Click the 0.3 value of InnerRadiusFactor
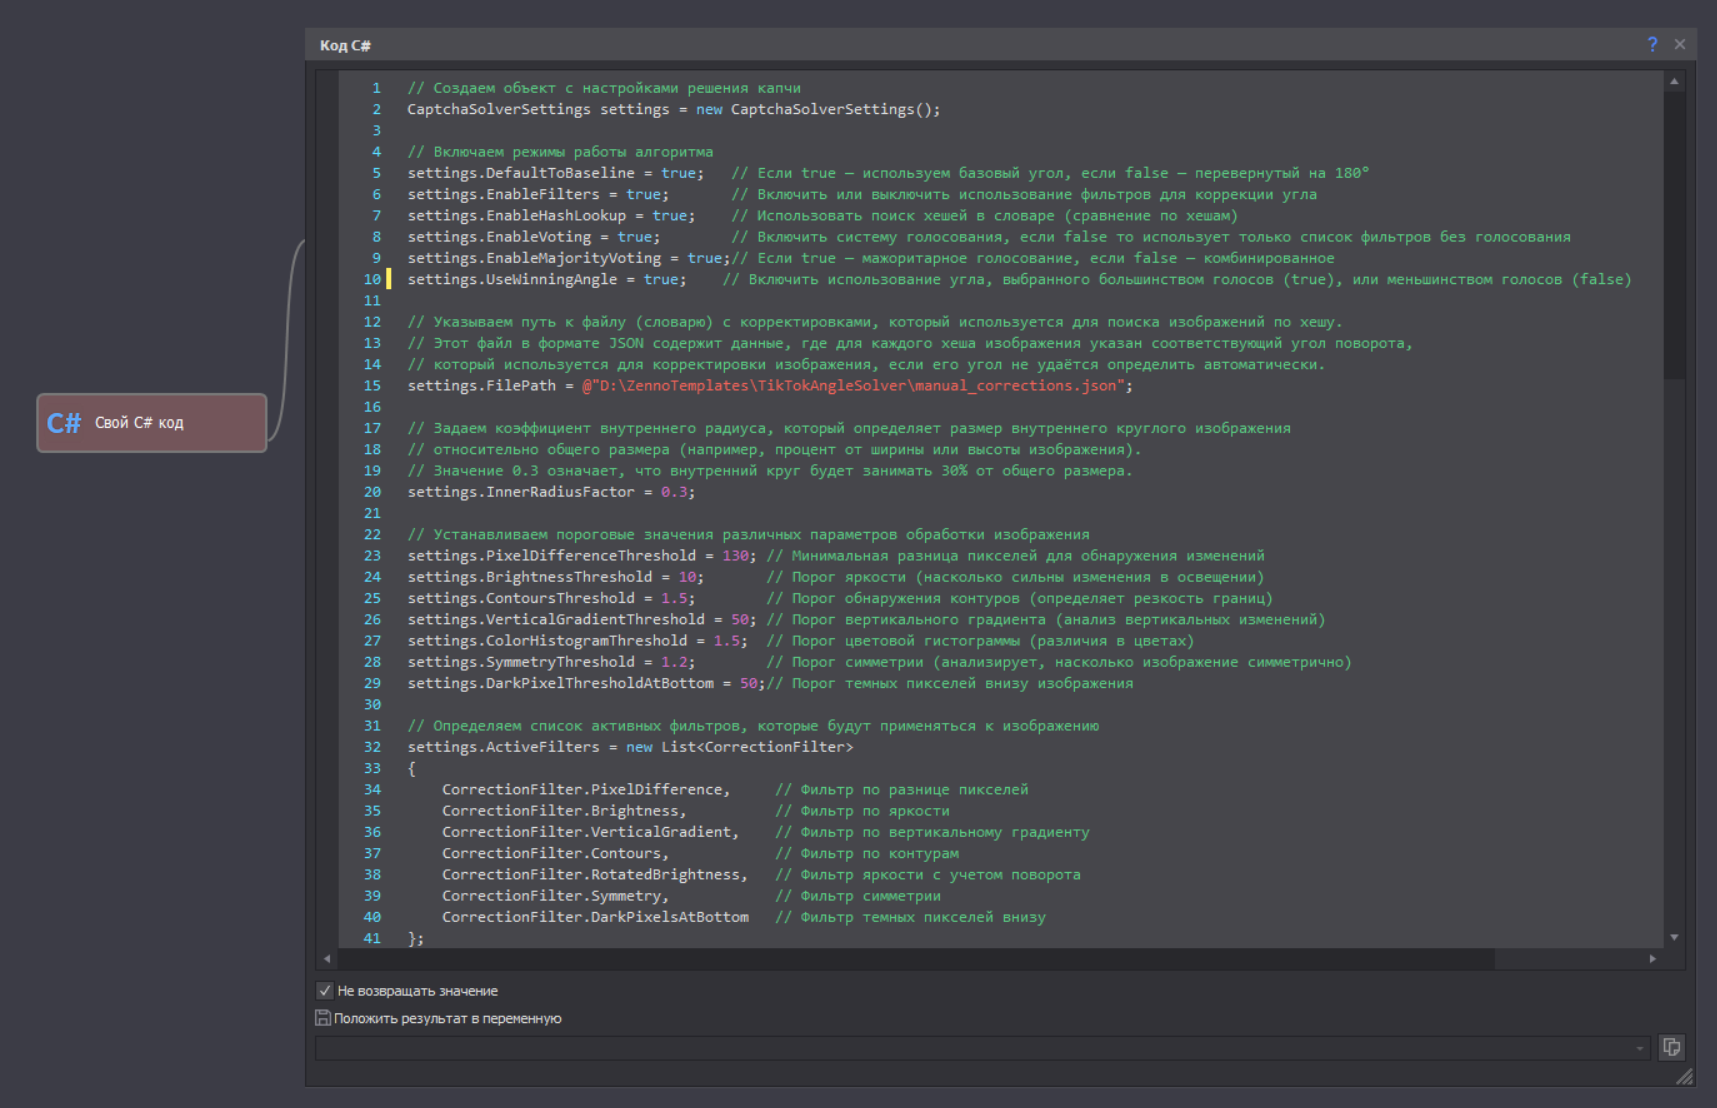The height and width of the screenshot is (1108, 1717). [674, 492]
